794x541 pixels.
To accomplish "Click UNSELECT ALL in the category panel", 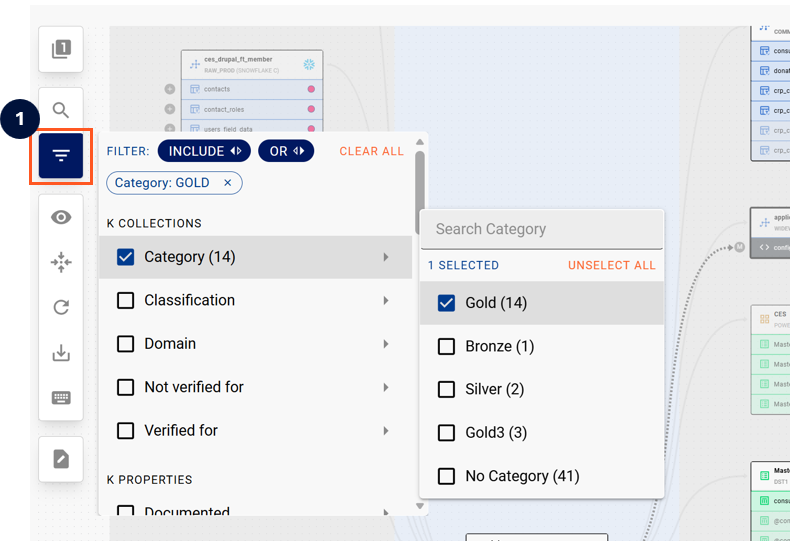I will click(611, 265).
